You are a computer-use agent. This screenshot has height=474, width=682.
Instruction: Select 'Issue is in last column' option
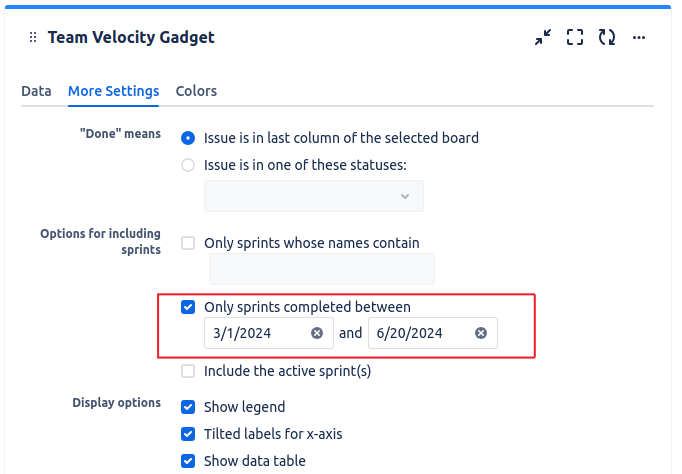(x=188, y=138)
